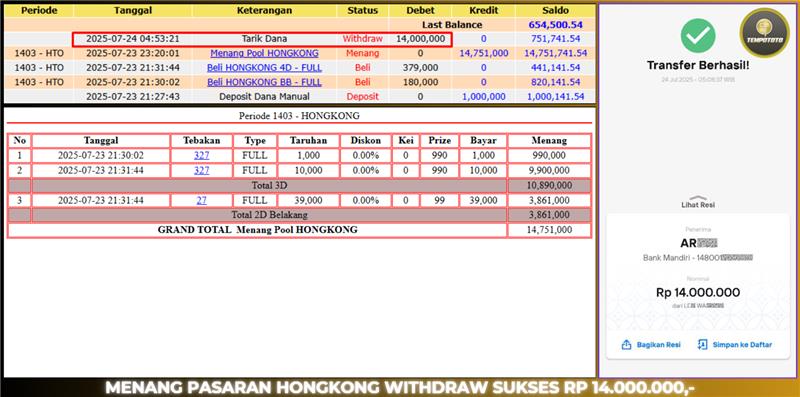Click the red Deposit status text
The width and height of the screenshot is (800, 397).
[362, 96]
